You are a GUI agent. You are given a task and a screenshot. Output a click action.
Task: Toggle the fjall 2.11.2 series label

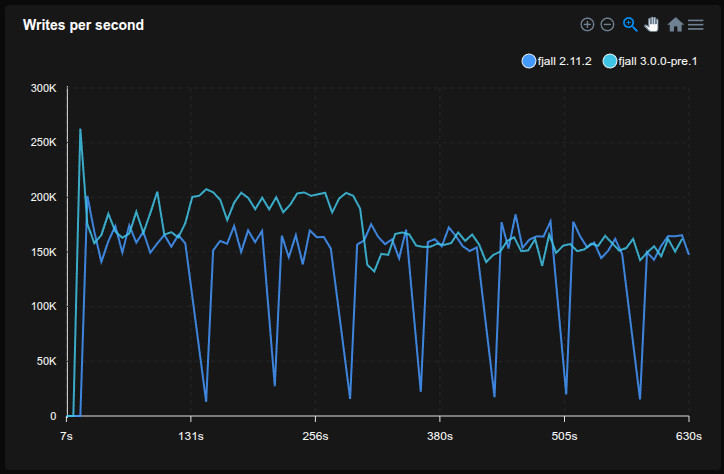click(564, 62)
